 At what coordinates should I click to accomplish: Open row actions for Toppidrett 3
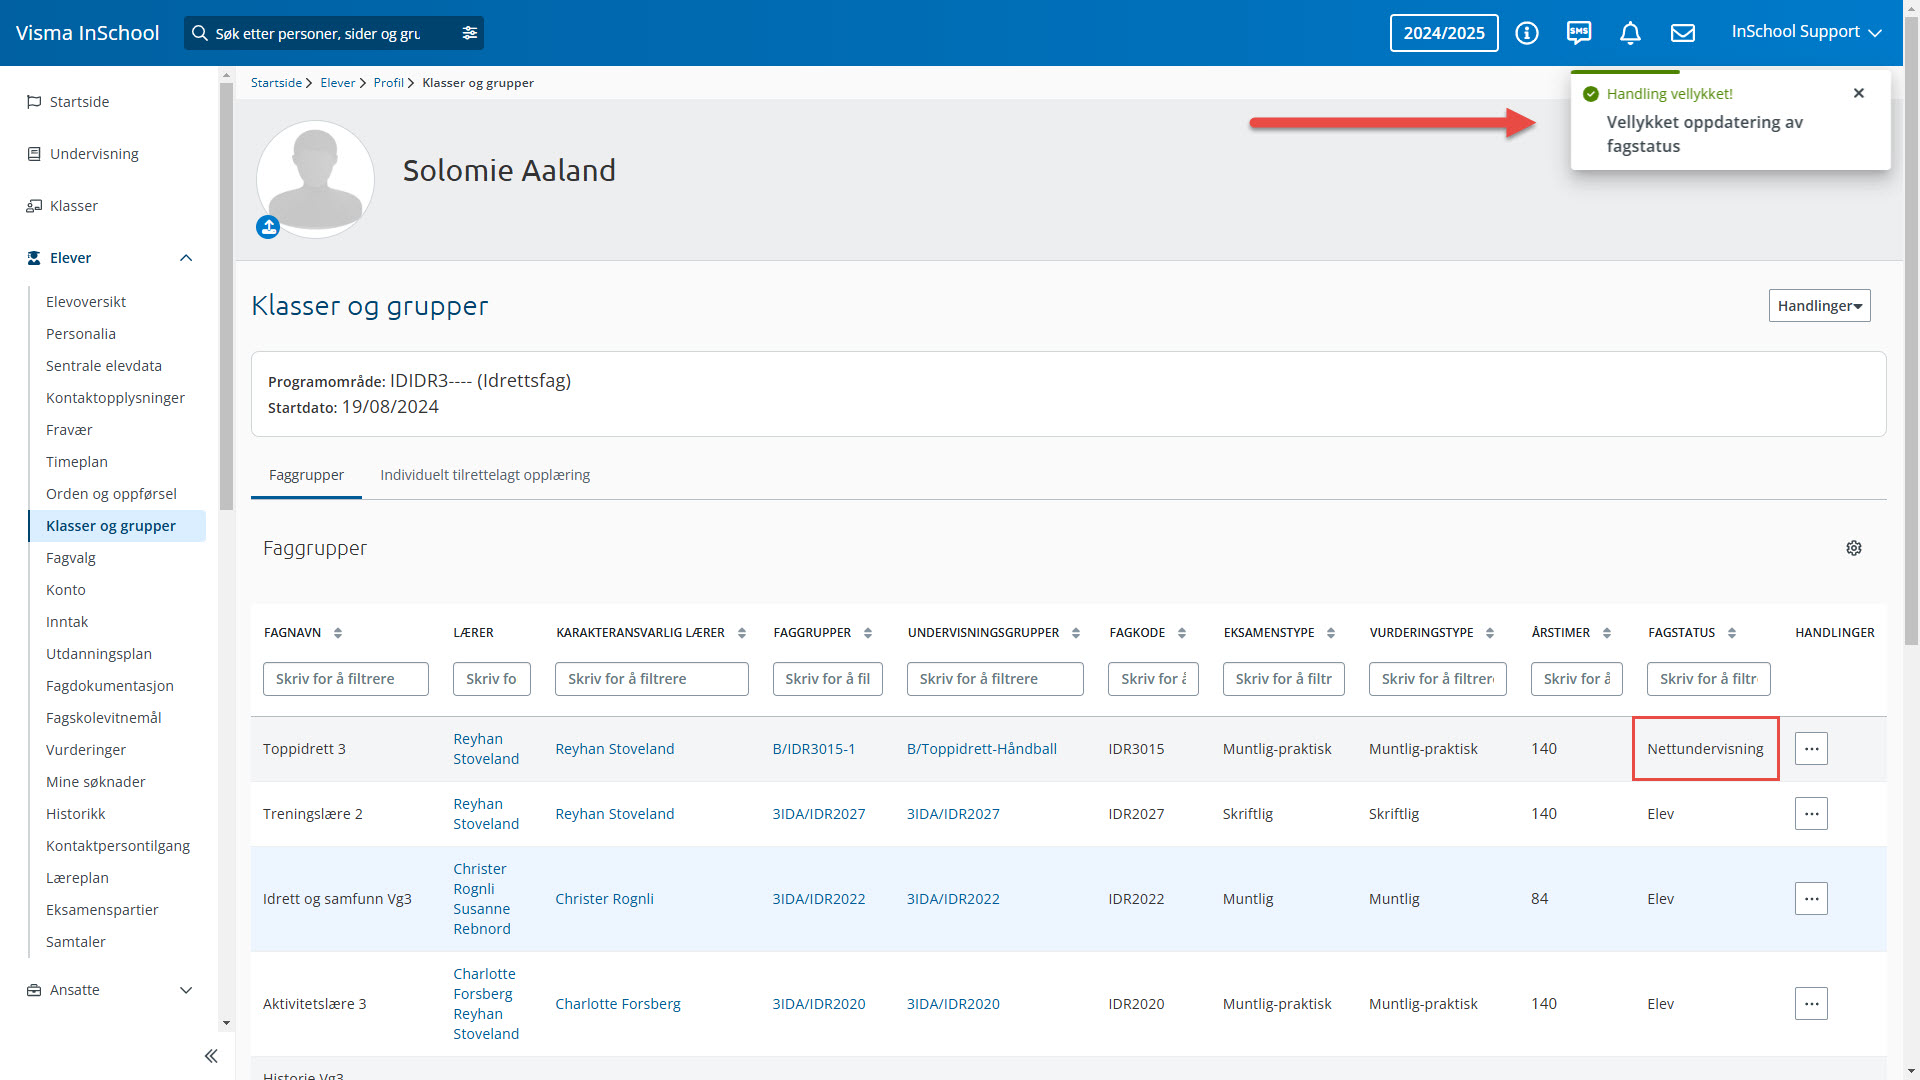(x=1810, y=749)
